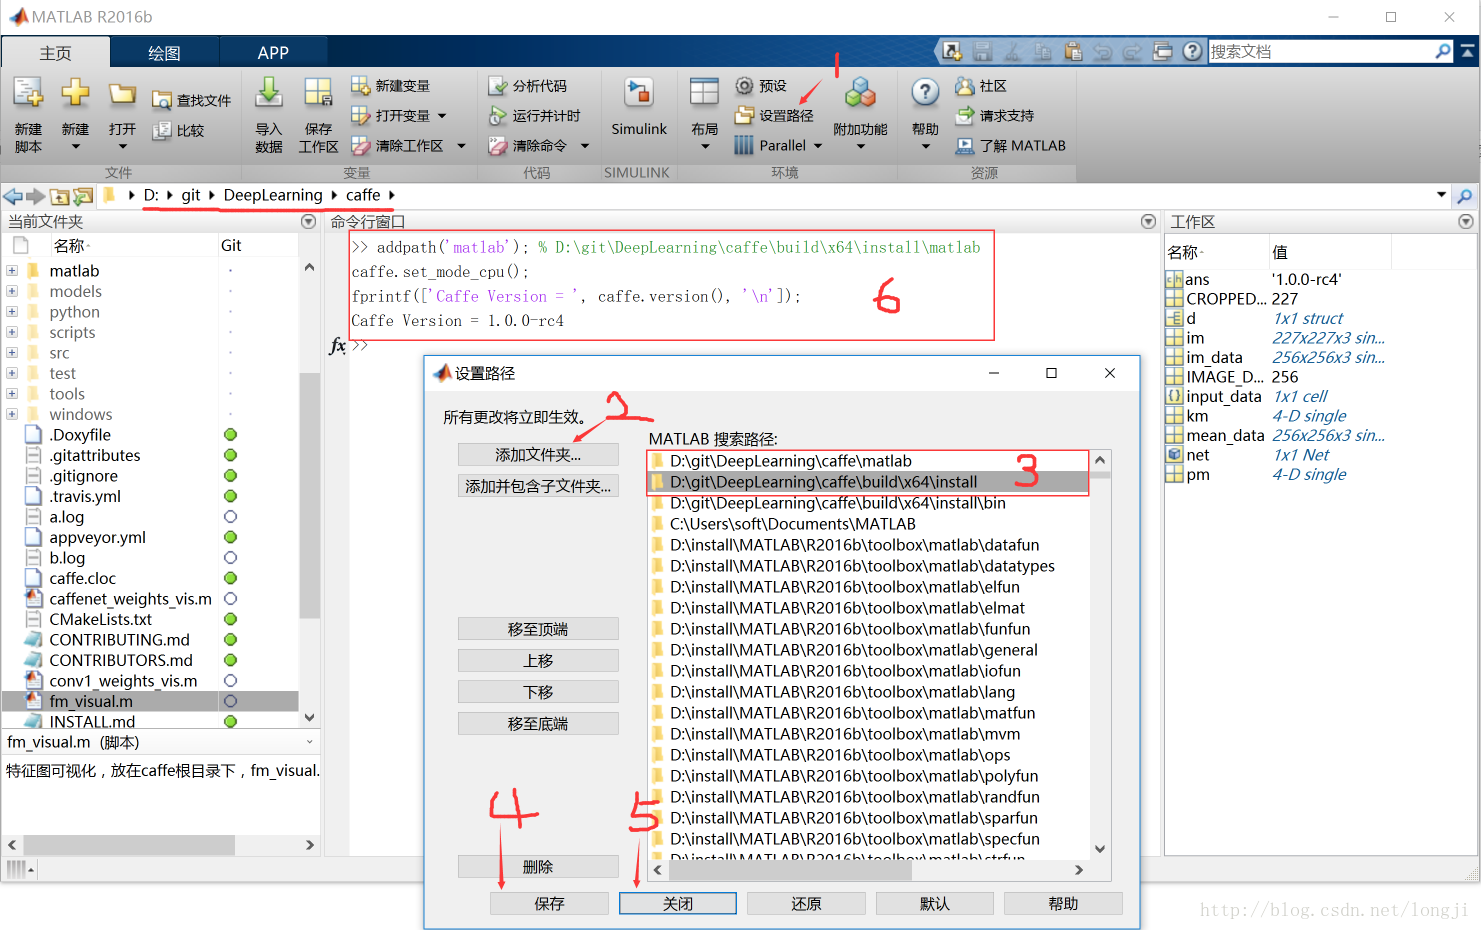
Task: Expand the windows folder in file browser
Action: point(12,414)
